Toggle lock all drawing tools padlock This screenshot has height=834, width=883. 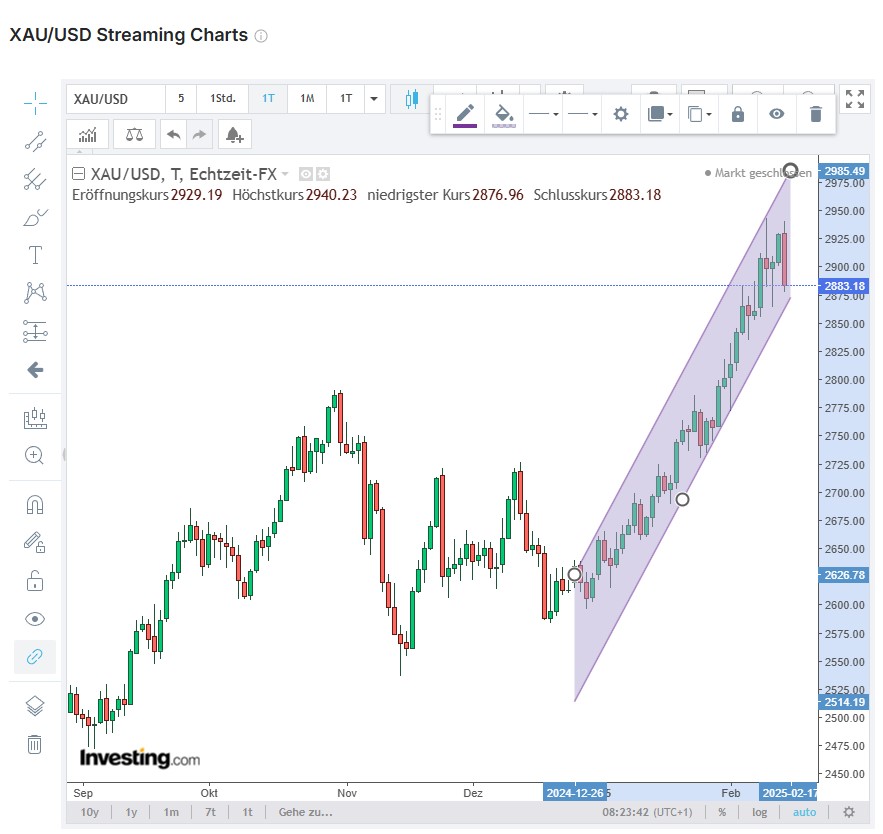(35, 581)
